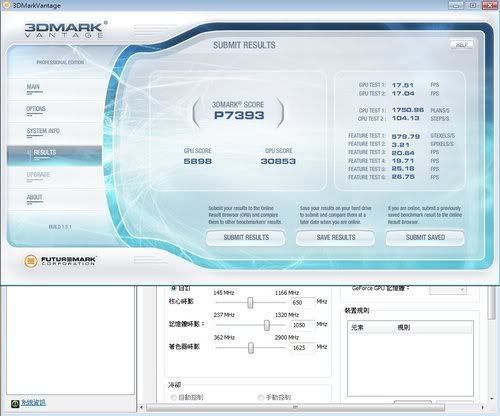
Task: Click the GPU TEST 1 value 17.51
Action: tap(403, 85)
